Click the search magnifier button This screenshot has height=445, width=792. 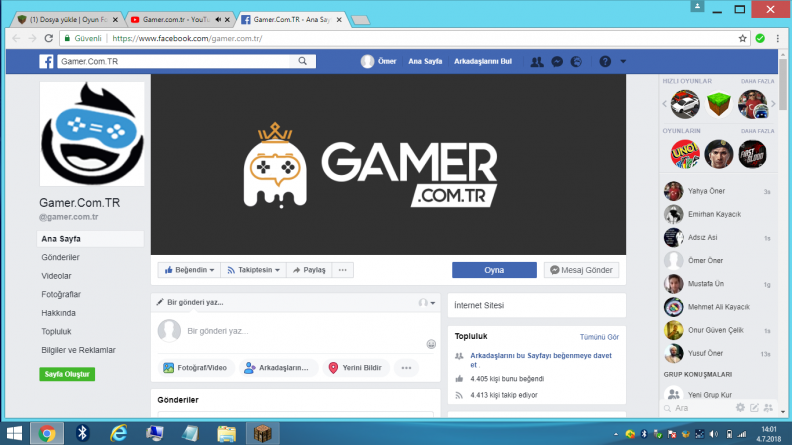(x=303, y=61)
